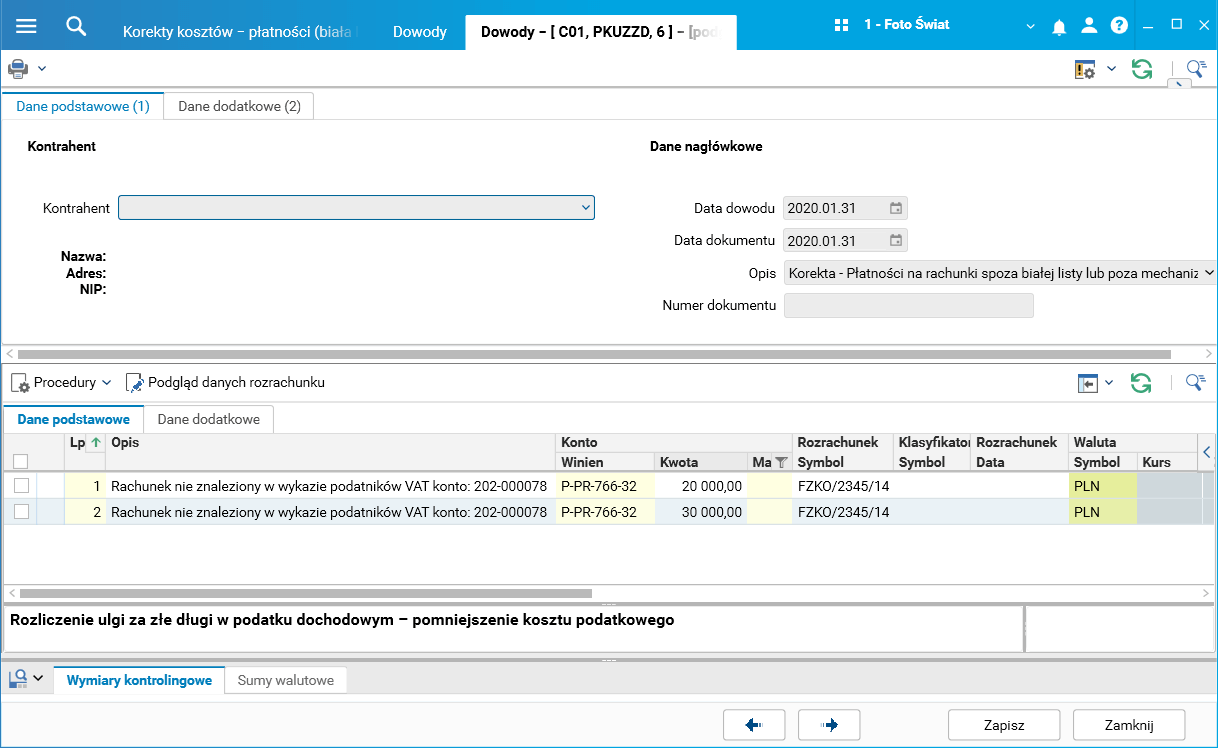Expand the bottom panel search-save dropdown arrow
The image size is (1218, 748).
[38, 679]
